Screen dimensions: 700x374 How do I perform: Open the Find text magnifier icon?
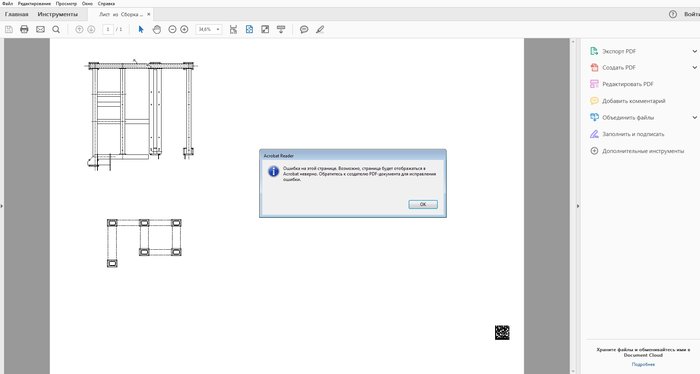click(56, 29)
